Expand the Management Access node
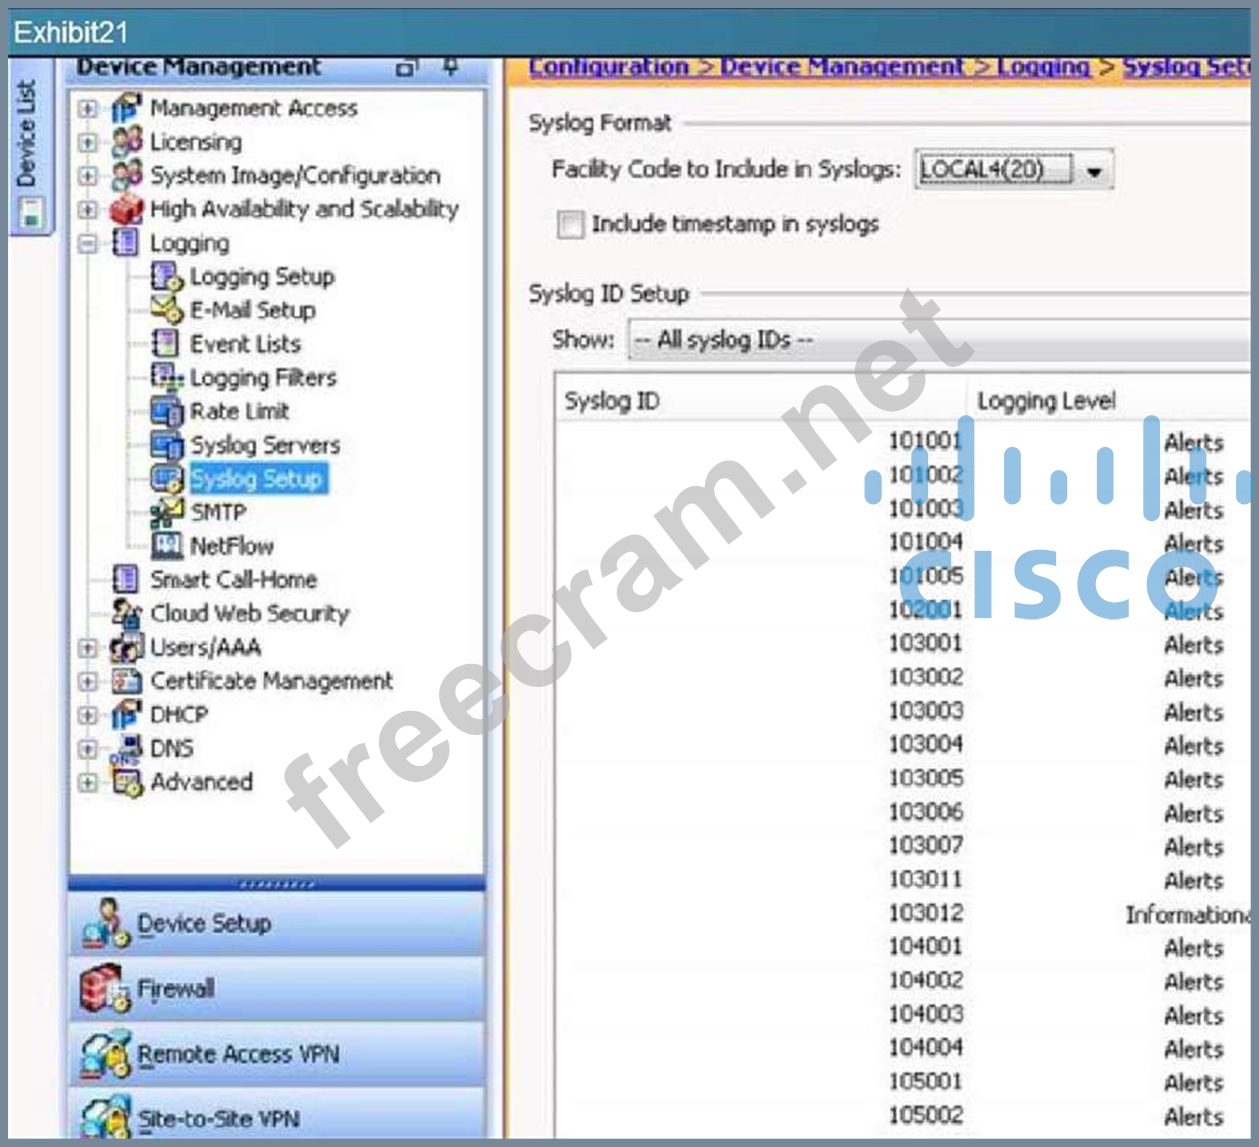This screenshot has width=1259, height=1147. coord(88,108)
